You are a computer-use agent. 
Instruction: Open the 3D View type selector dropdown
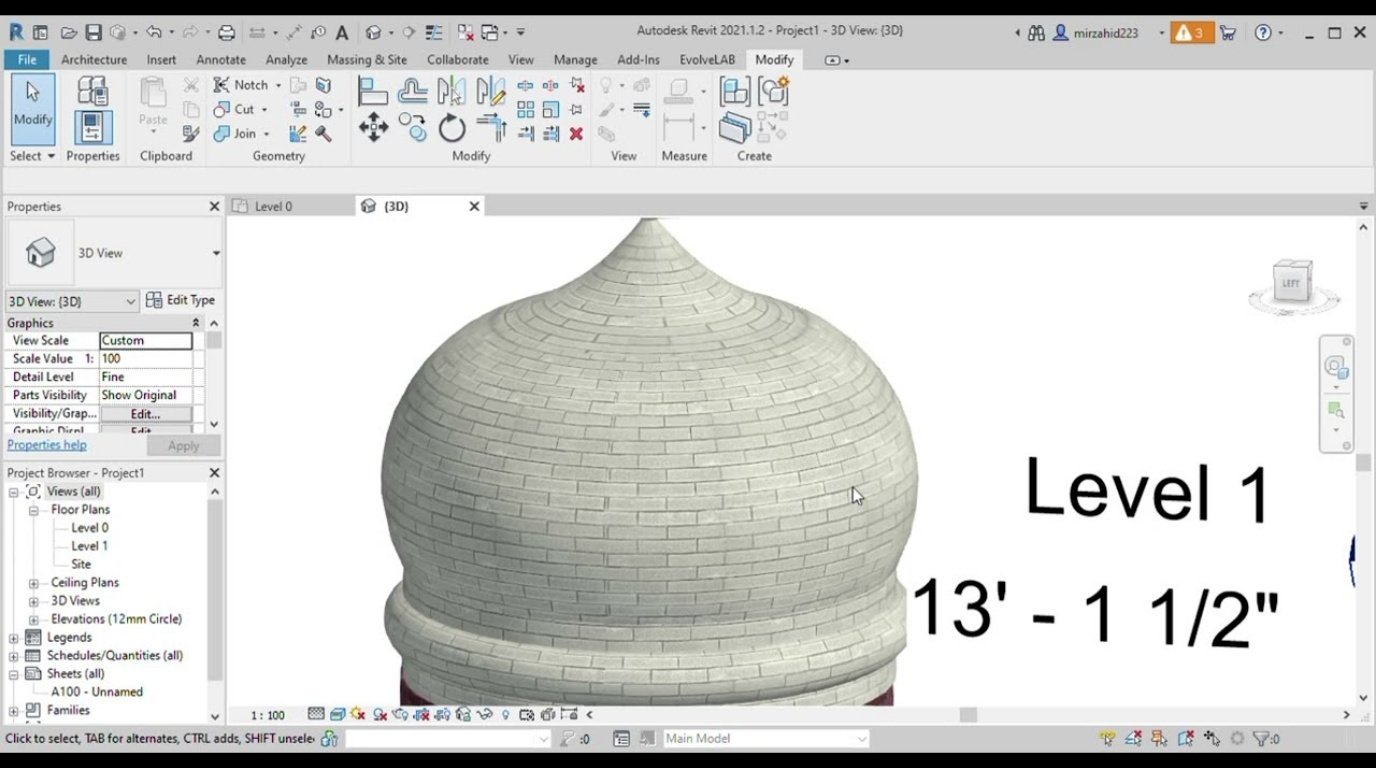[215, 253]
